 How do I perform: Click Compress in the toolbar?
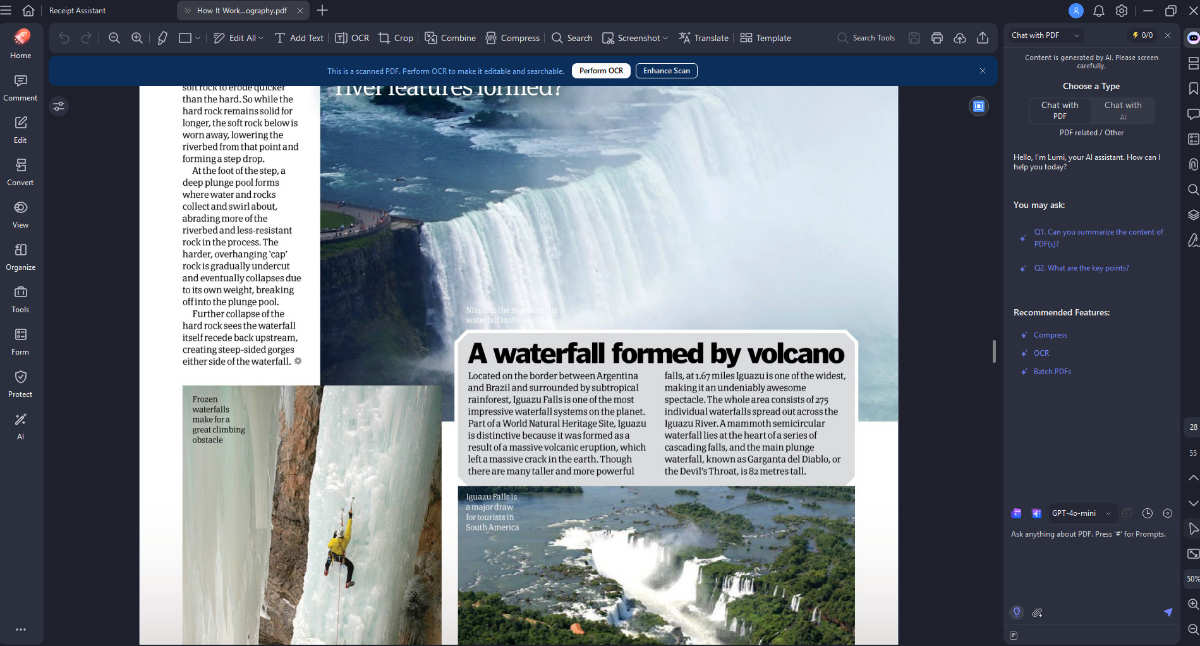pos(513,38)
